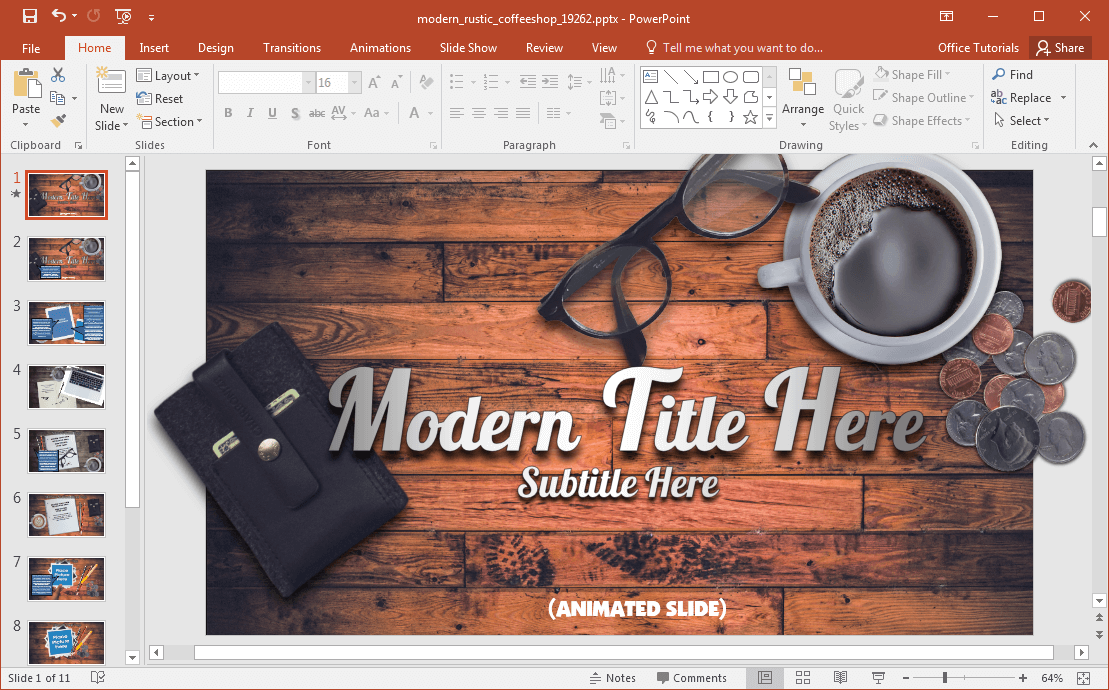Insert a rectangle shape from the Drawing gallery
Viewport: 1109px width, 690px height.
711,75
